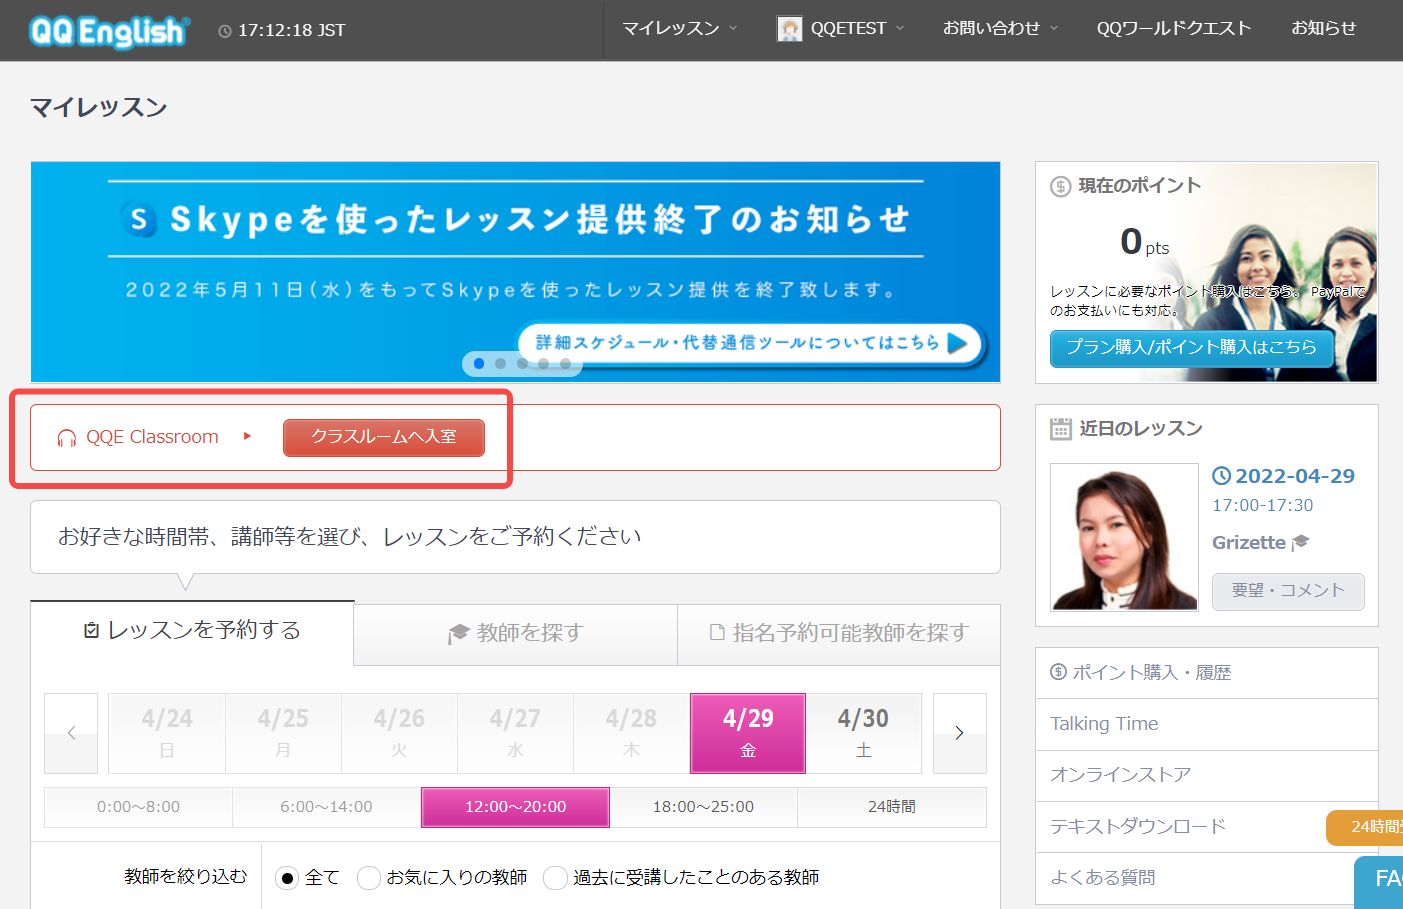Open the マイレッスン dropdown menu

679,29
